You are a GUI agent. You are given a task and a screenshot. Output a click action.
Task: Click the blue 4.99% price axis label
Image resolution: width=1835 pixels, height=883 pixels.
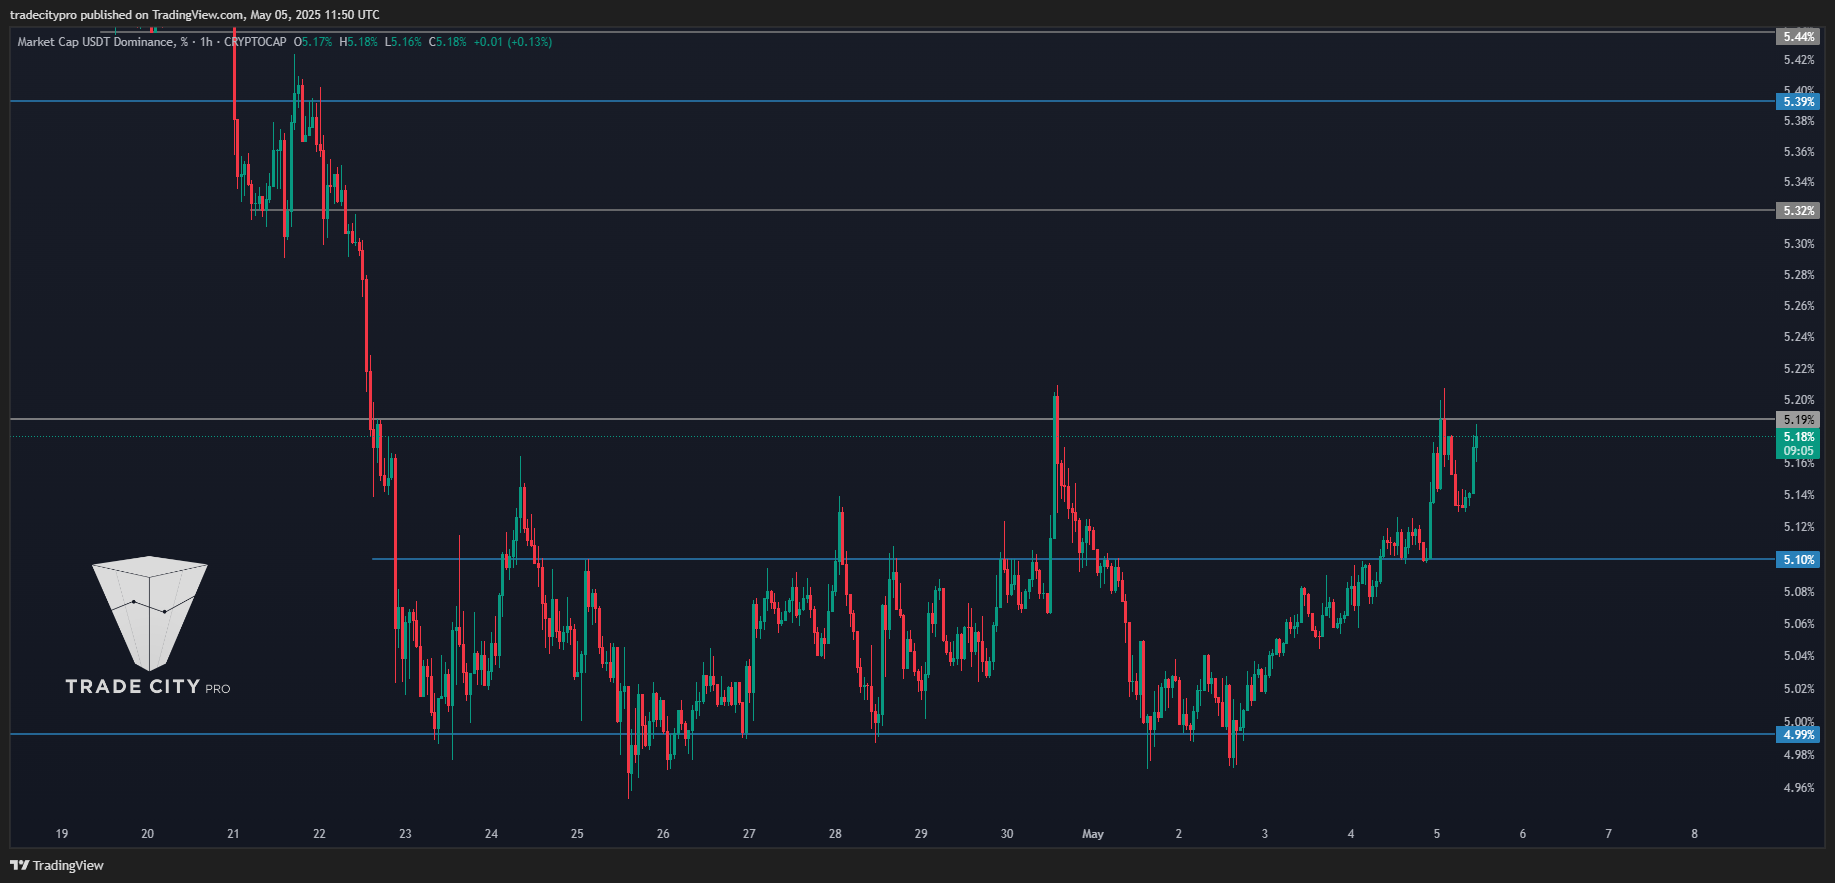1798,735
